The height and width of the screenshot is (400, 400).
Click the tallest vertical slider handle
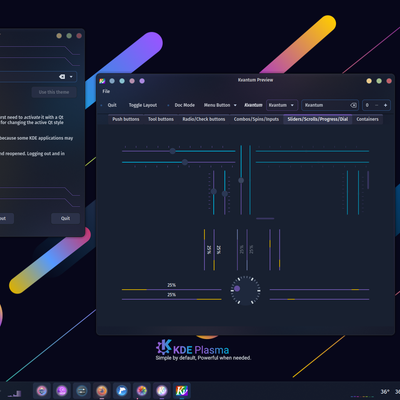pyautogui.click(x=241, y=180)
